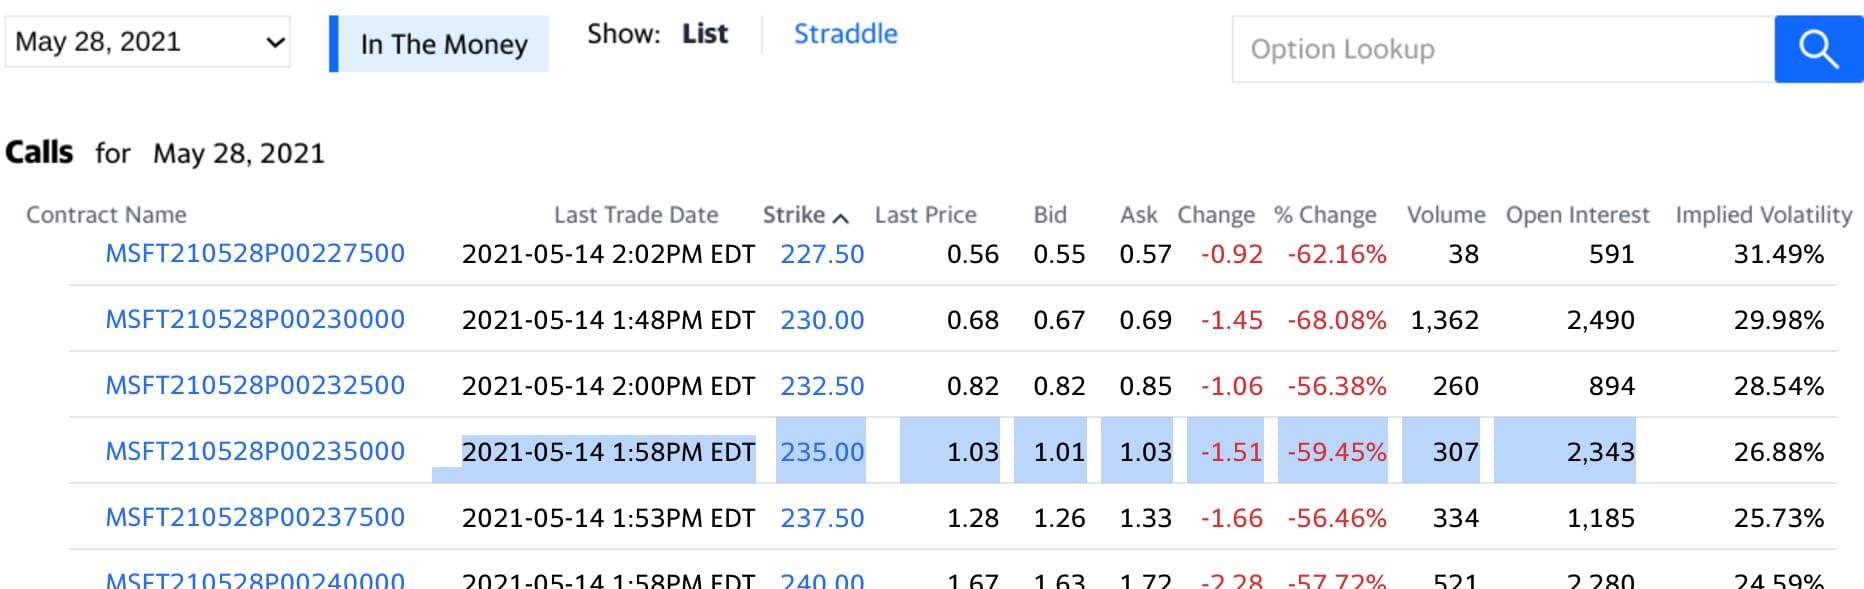Open the MSFT210528P00237500 contract link
This screenshot has width=1864, height=589.
point(254,517)
